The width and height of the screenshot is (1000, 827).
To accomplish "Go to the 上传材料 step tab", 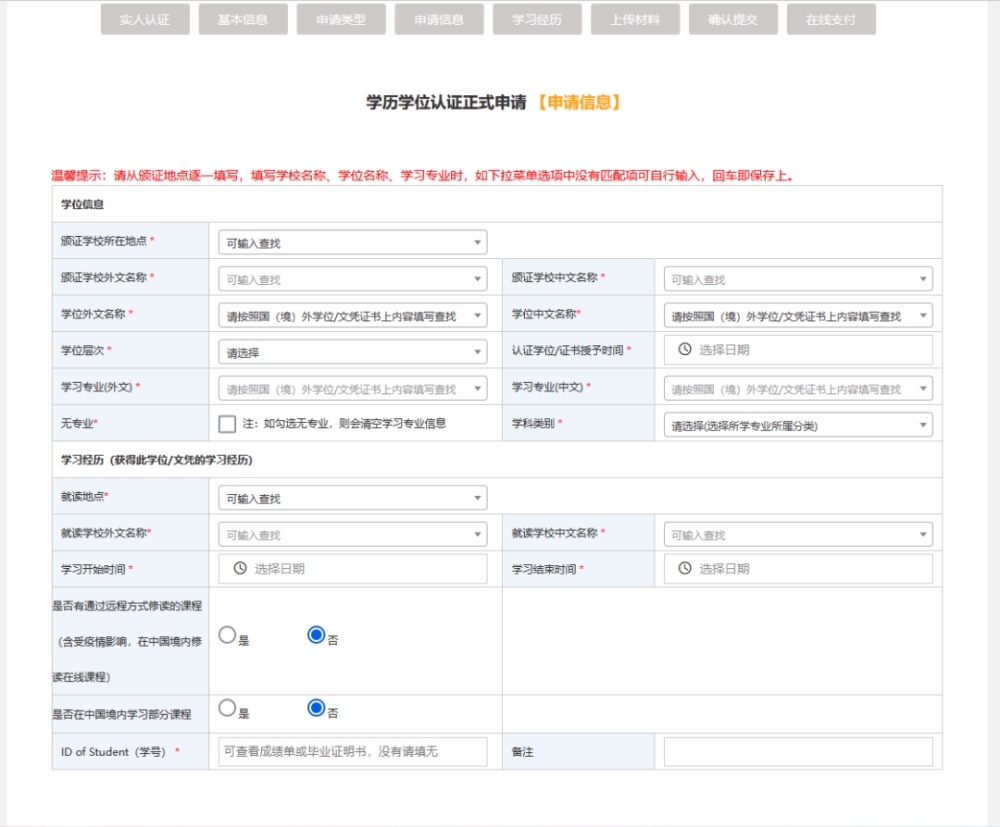I will (635, 19).
